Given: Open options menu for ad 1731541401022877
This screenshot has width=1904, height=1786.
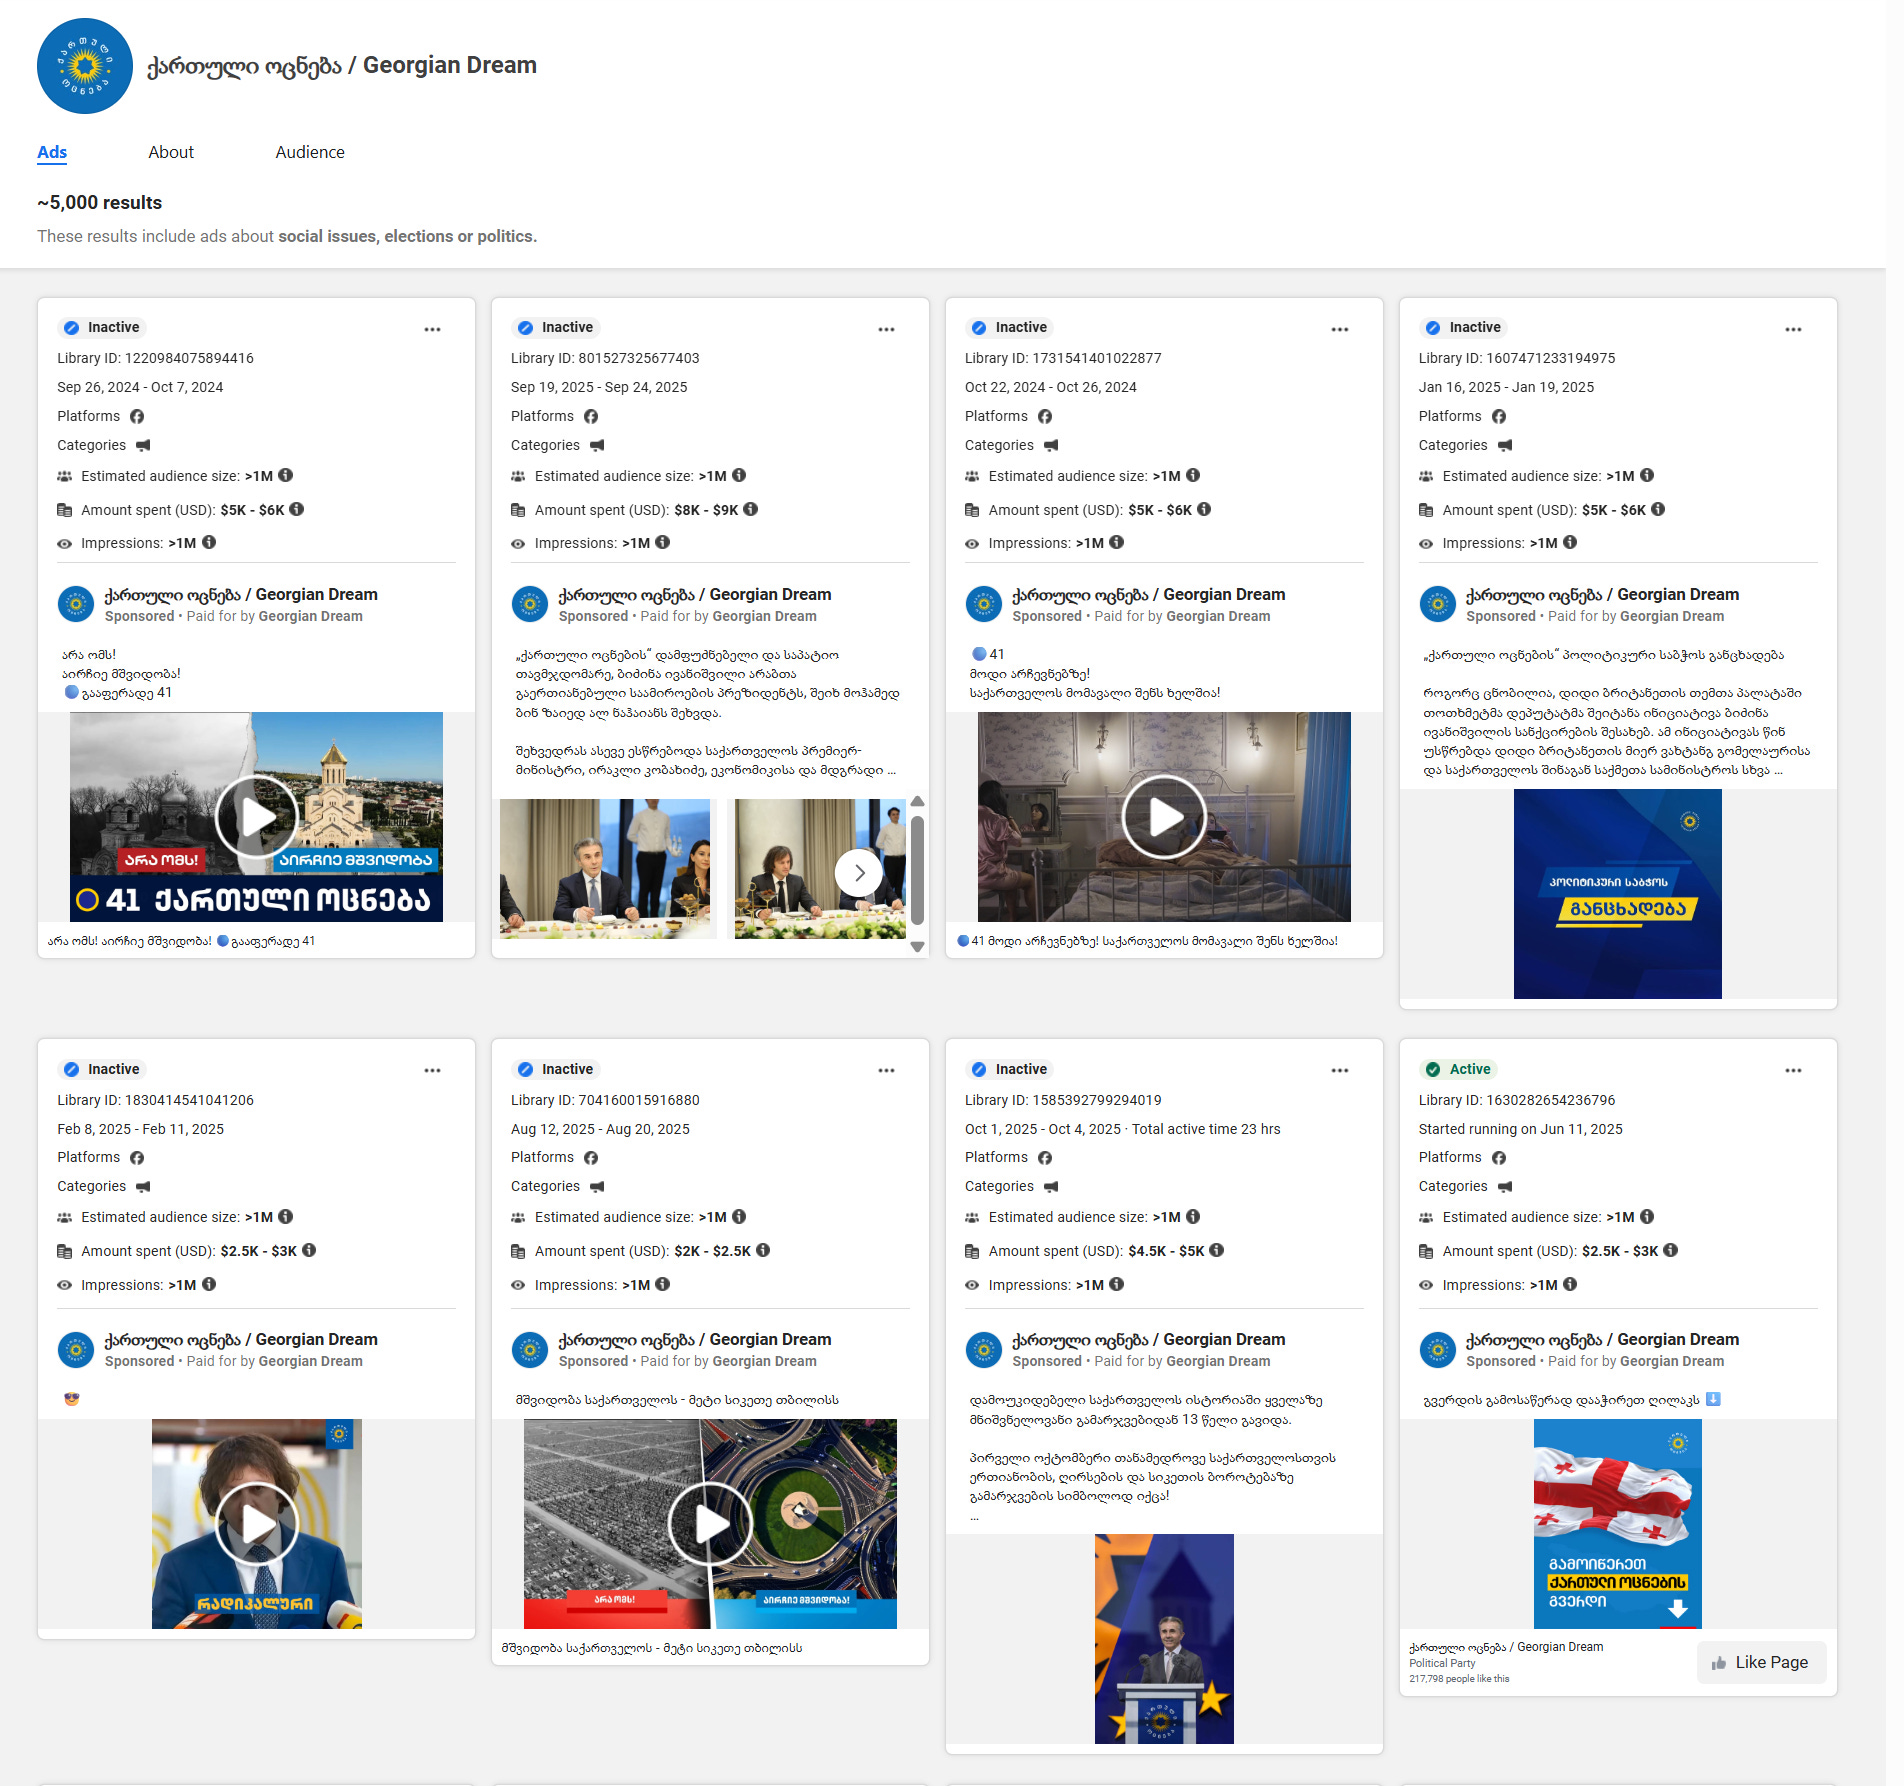Looking at the screenshot, I should coord(1340,329).
